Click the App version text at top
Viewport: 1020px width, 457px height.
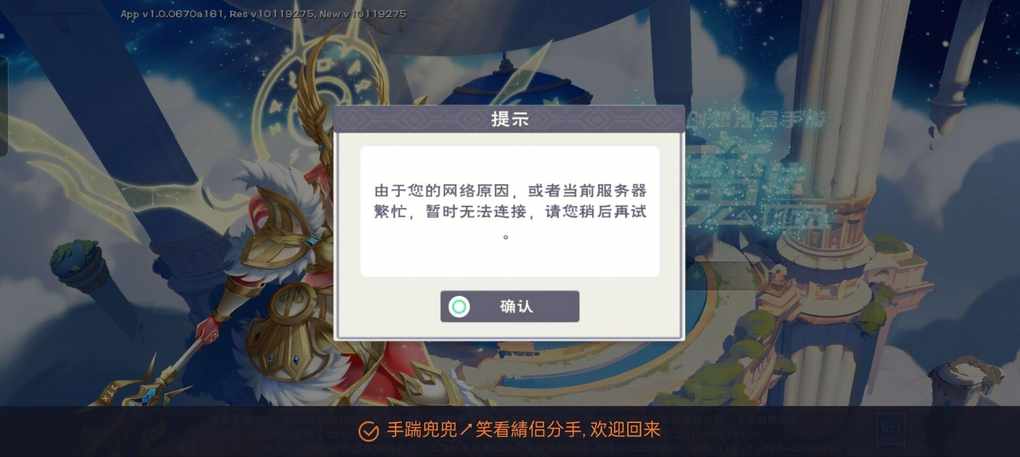click(x=263, y=14)
